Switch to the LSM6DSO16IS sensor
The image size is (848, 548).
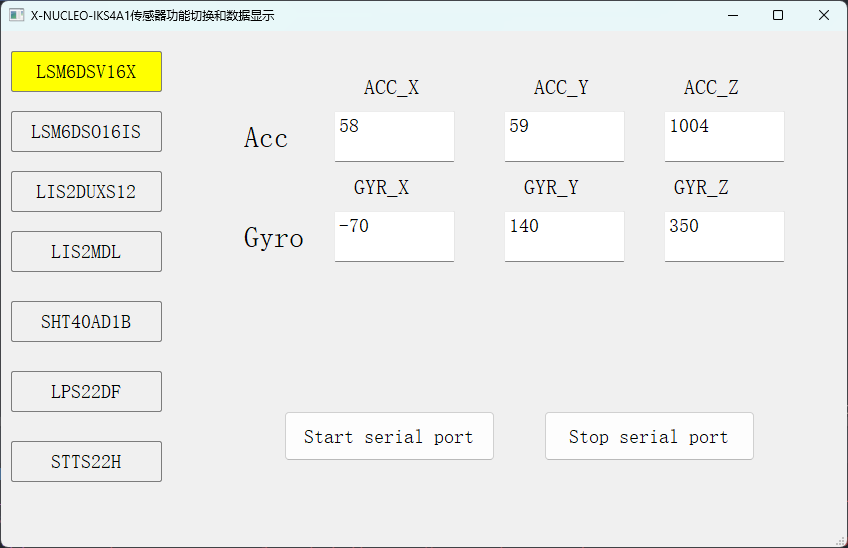tap(87, 131)
